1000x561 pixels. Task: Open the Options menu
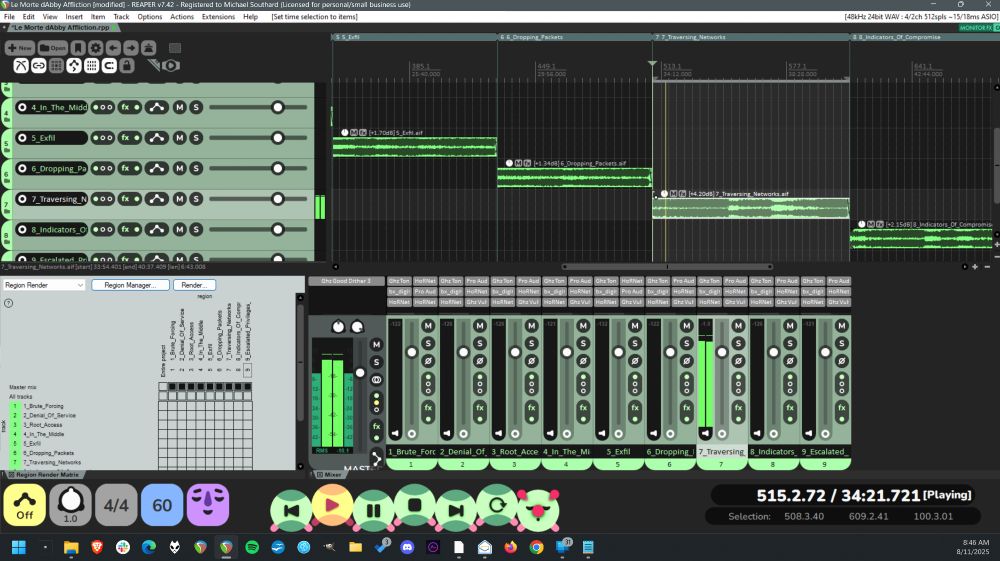[x=150, y=17]
